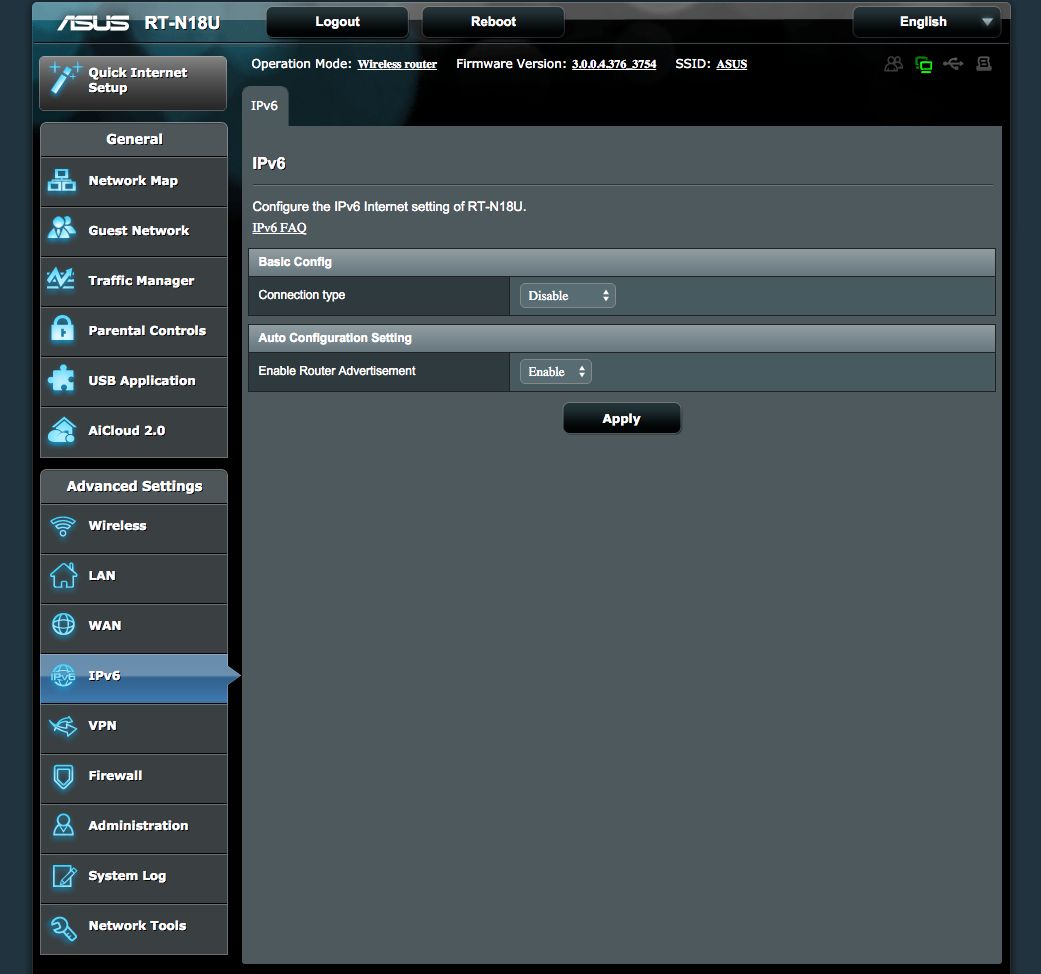This screenshot has height=974, width=1041.
Task: Click the Auto Configuration Setting header
Action: [621, 338]
